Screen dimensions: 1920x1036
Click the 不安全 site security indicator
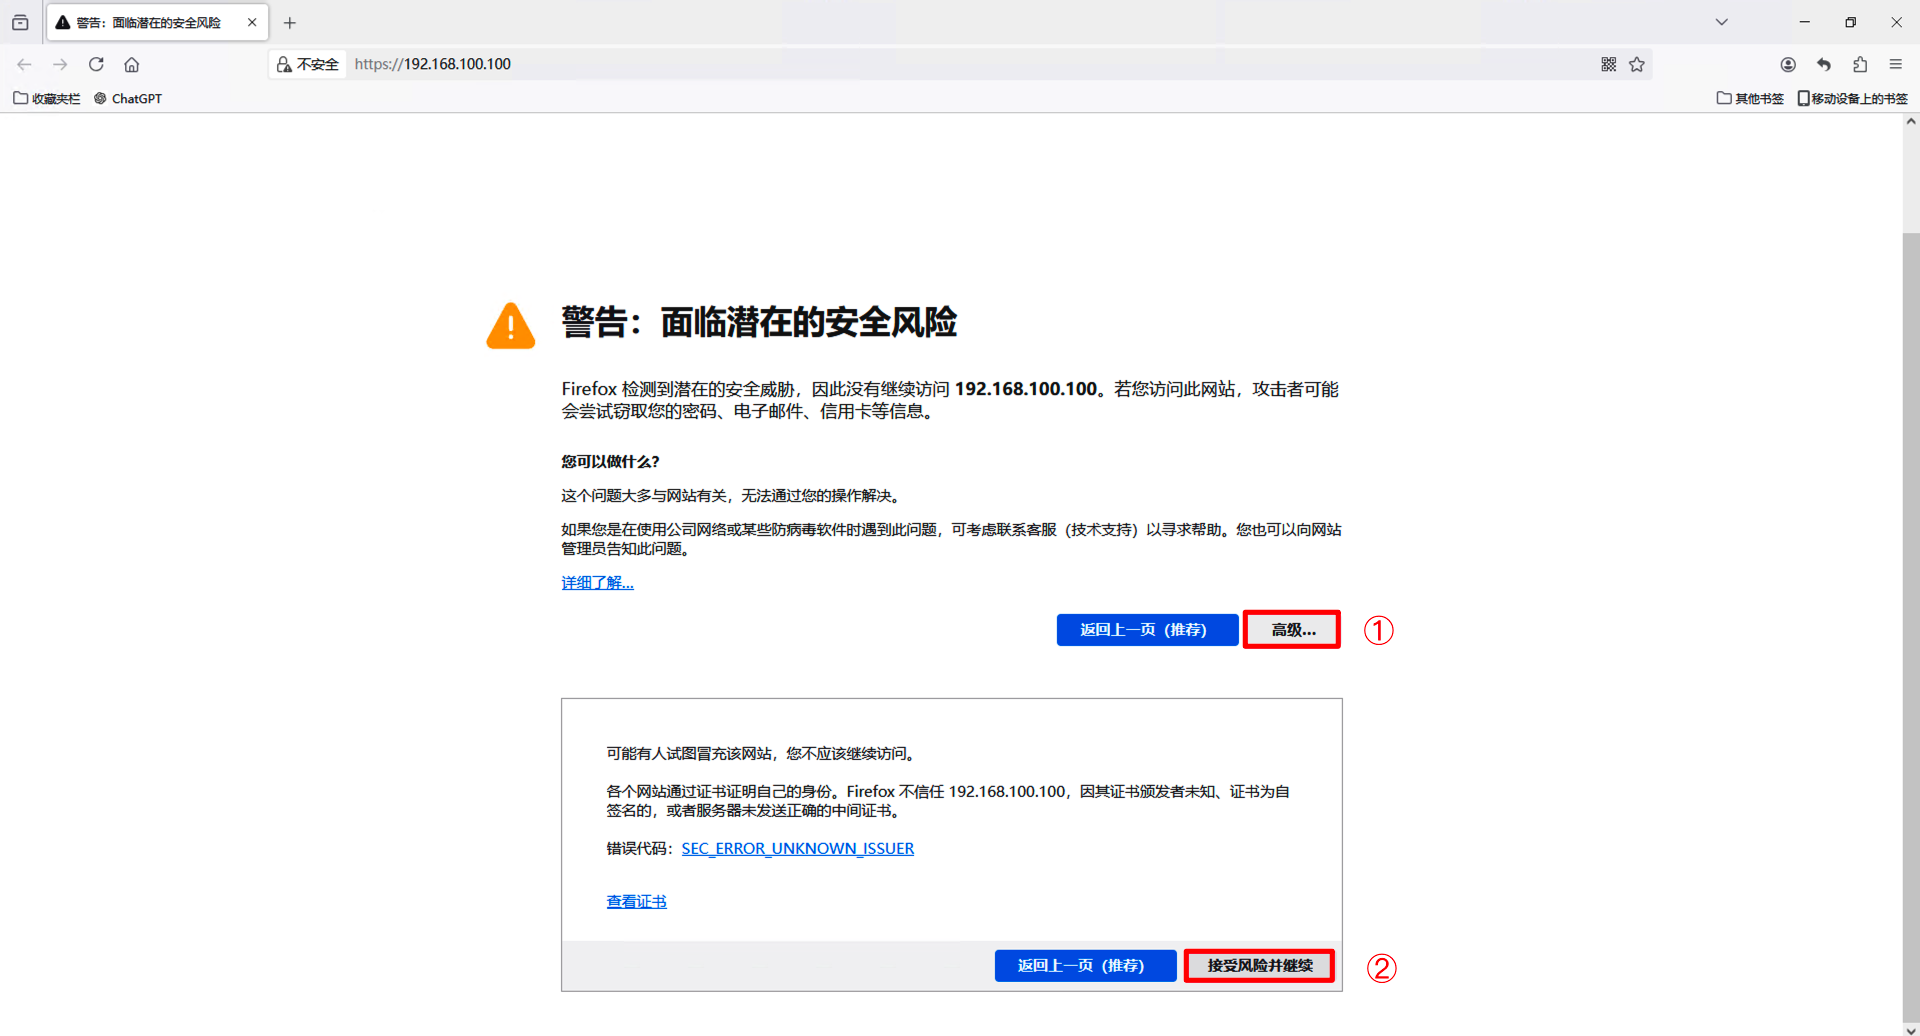308,64
